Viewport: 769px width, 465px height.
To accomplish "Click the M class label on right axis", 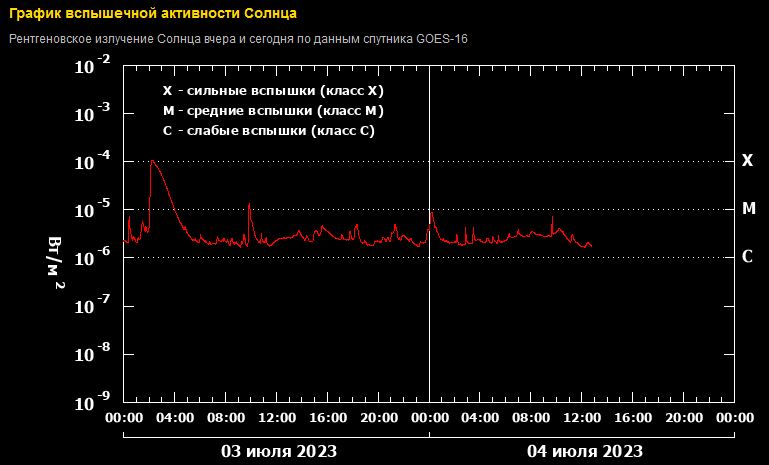I will pyautogui.click(x=748, y=209).
